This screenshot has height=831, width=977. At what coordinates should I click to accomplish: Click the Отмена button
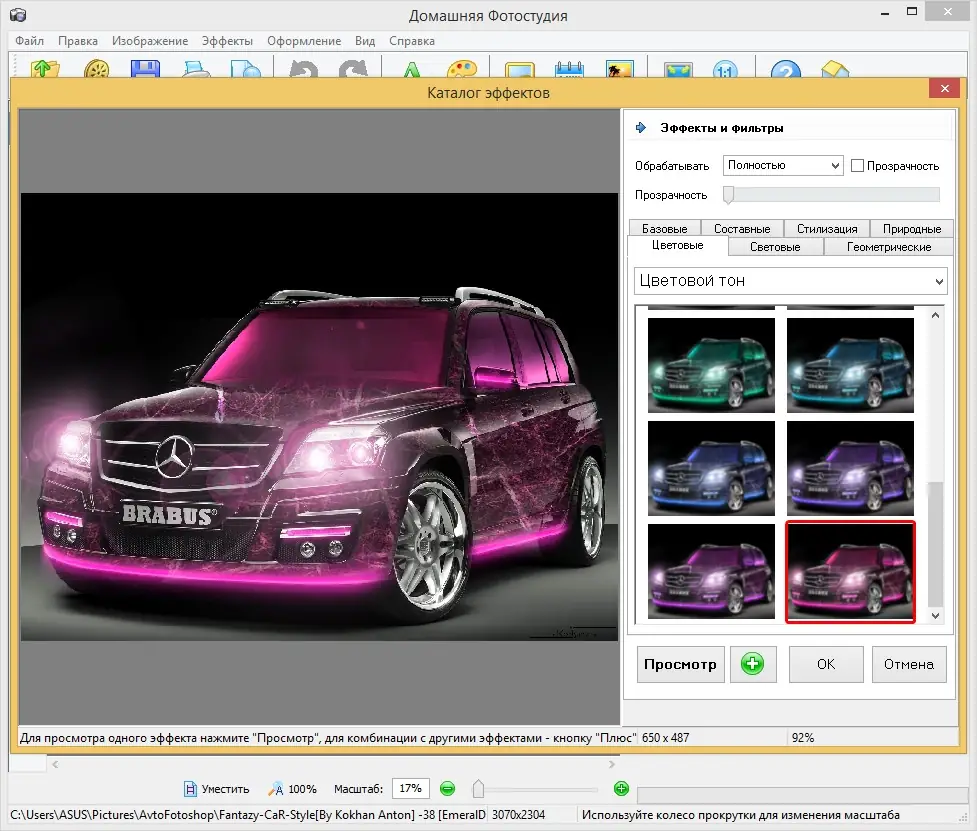coord(909,664)
